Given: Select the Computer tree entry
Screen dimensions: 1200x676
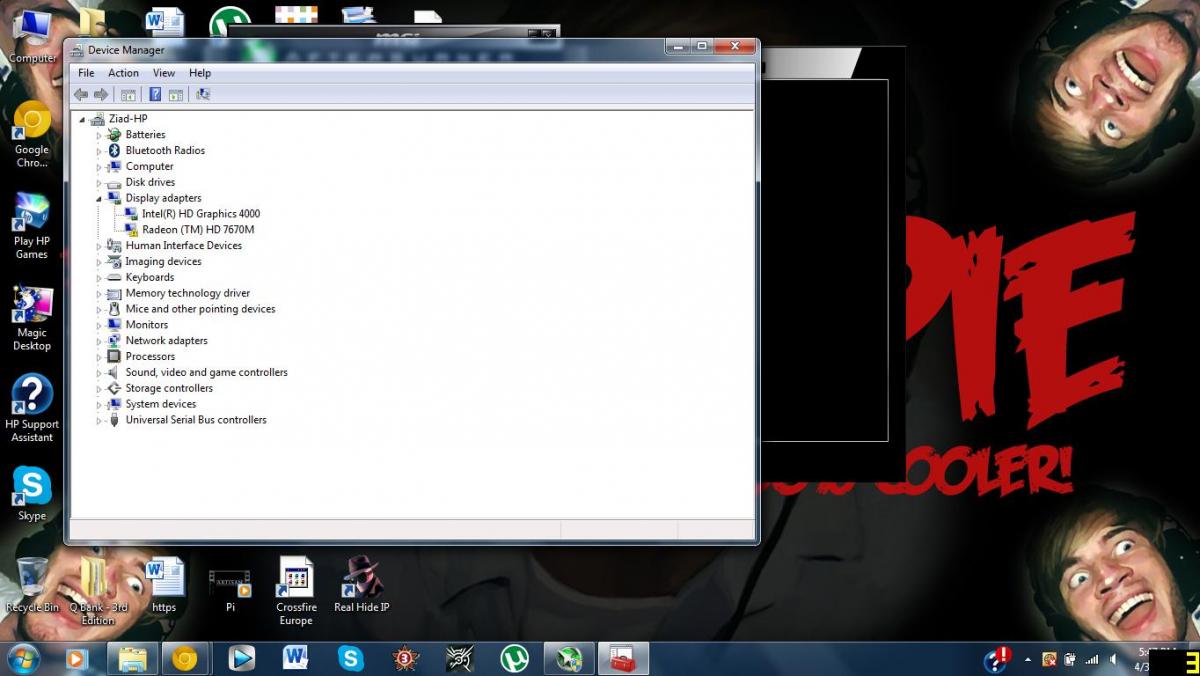Looking at the screenshot, I should coord(149,166).
